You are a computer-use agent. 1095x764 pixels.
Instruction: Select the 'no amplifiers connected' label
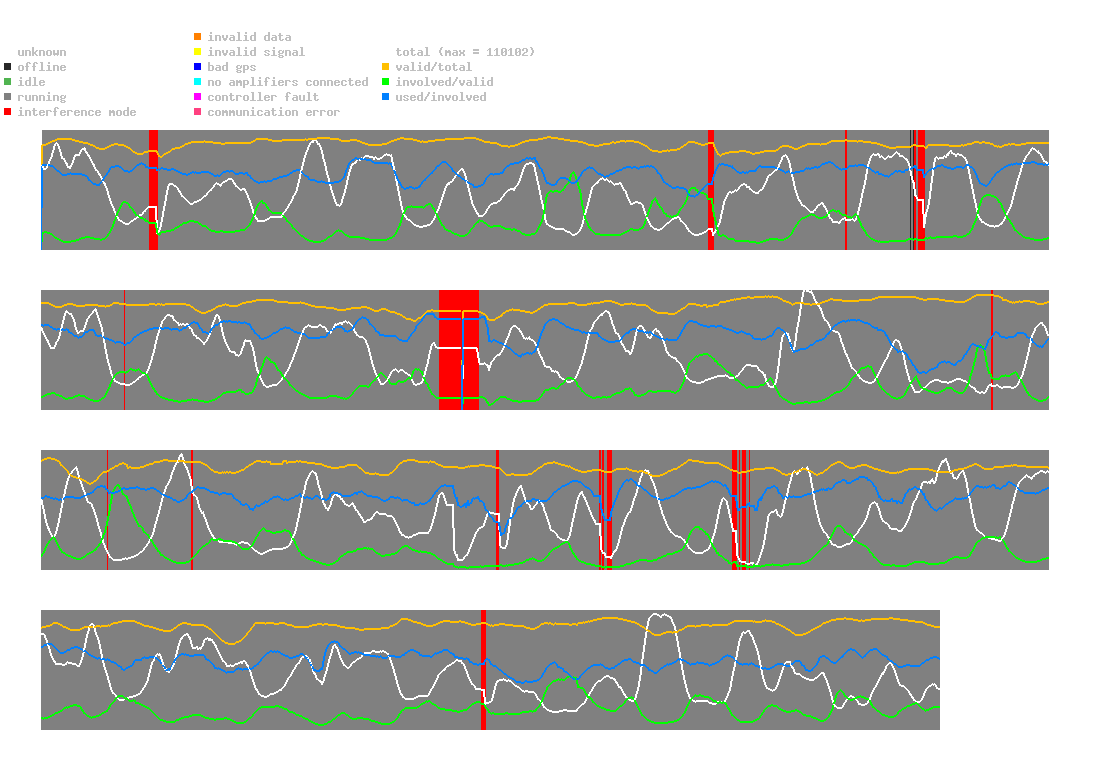click(288, 82)
